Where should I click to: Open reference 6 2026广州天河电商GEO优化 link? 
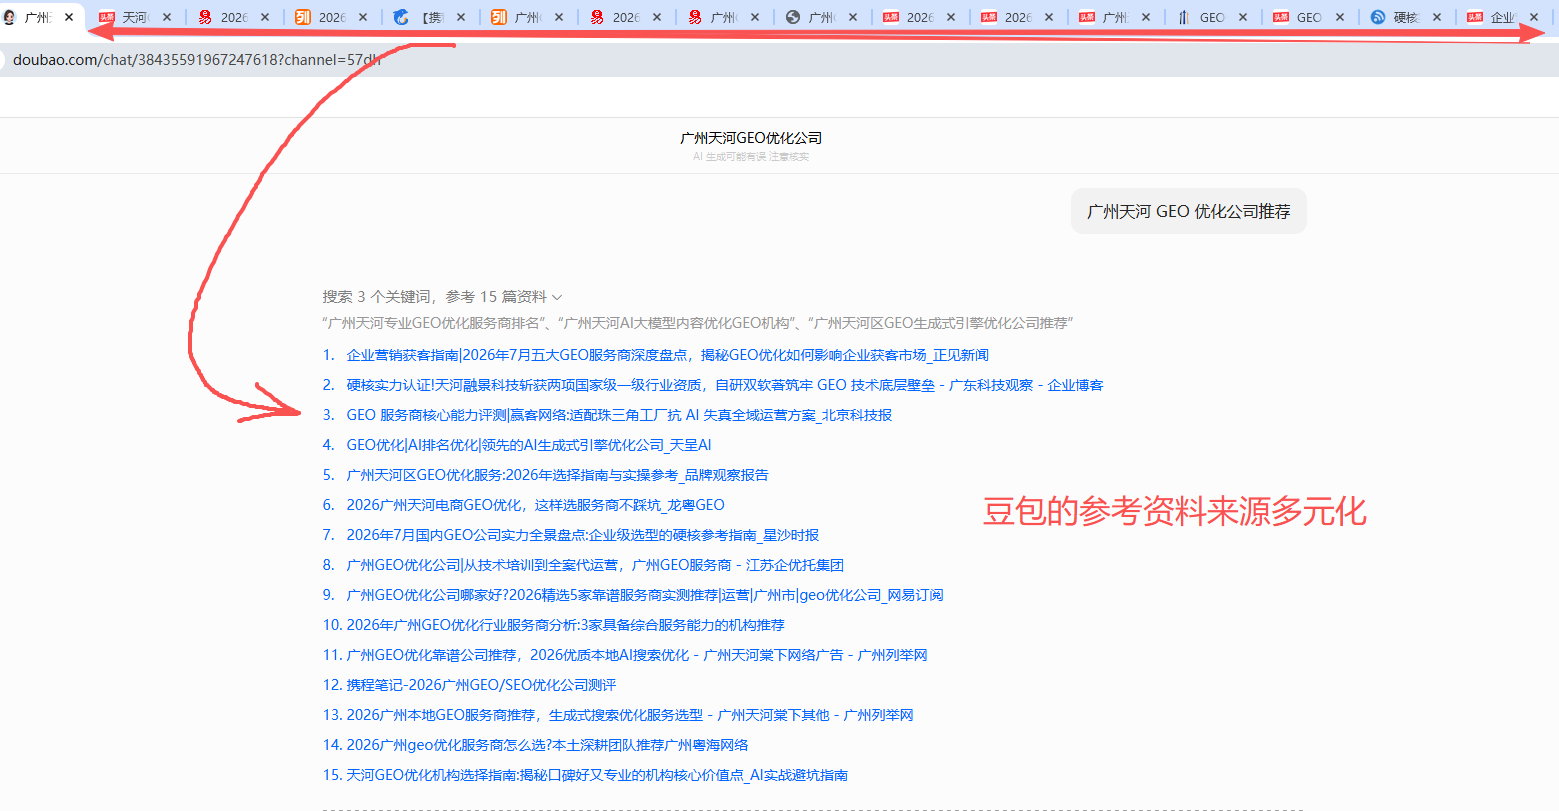535,505
